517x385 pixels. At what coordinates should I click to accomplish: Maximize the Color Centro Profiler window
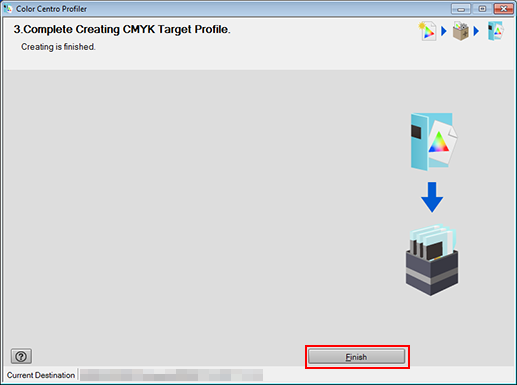[482, 9]
